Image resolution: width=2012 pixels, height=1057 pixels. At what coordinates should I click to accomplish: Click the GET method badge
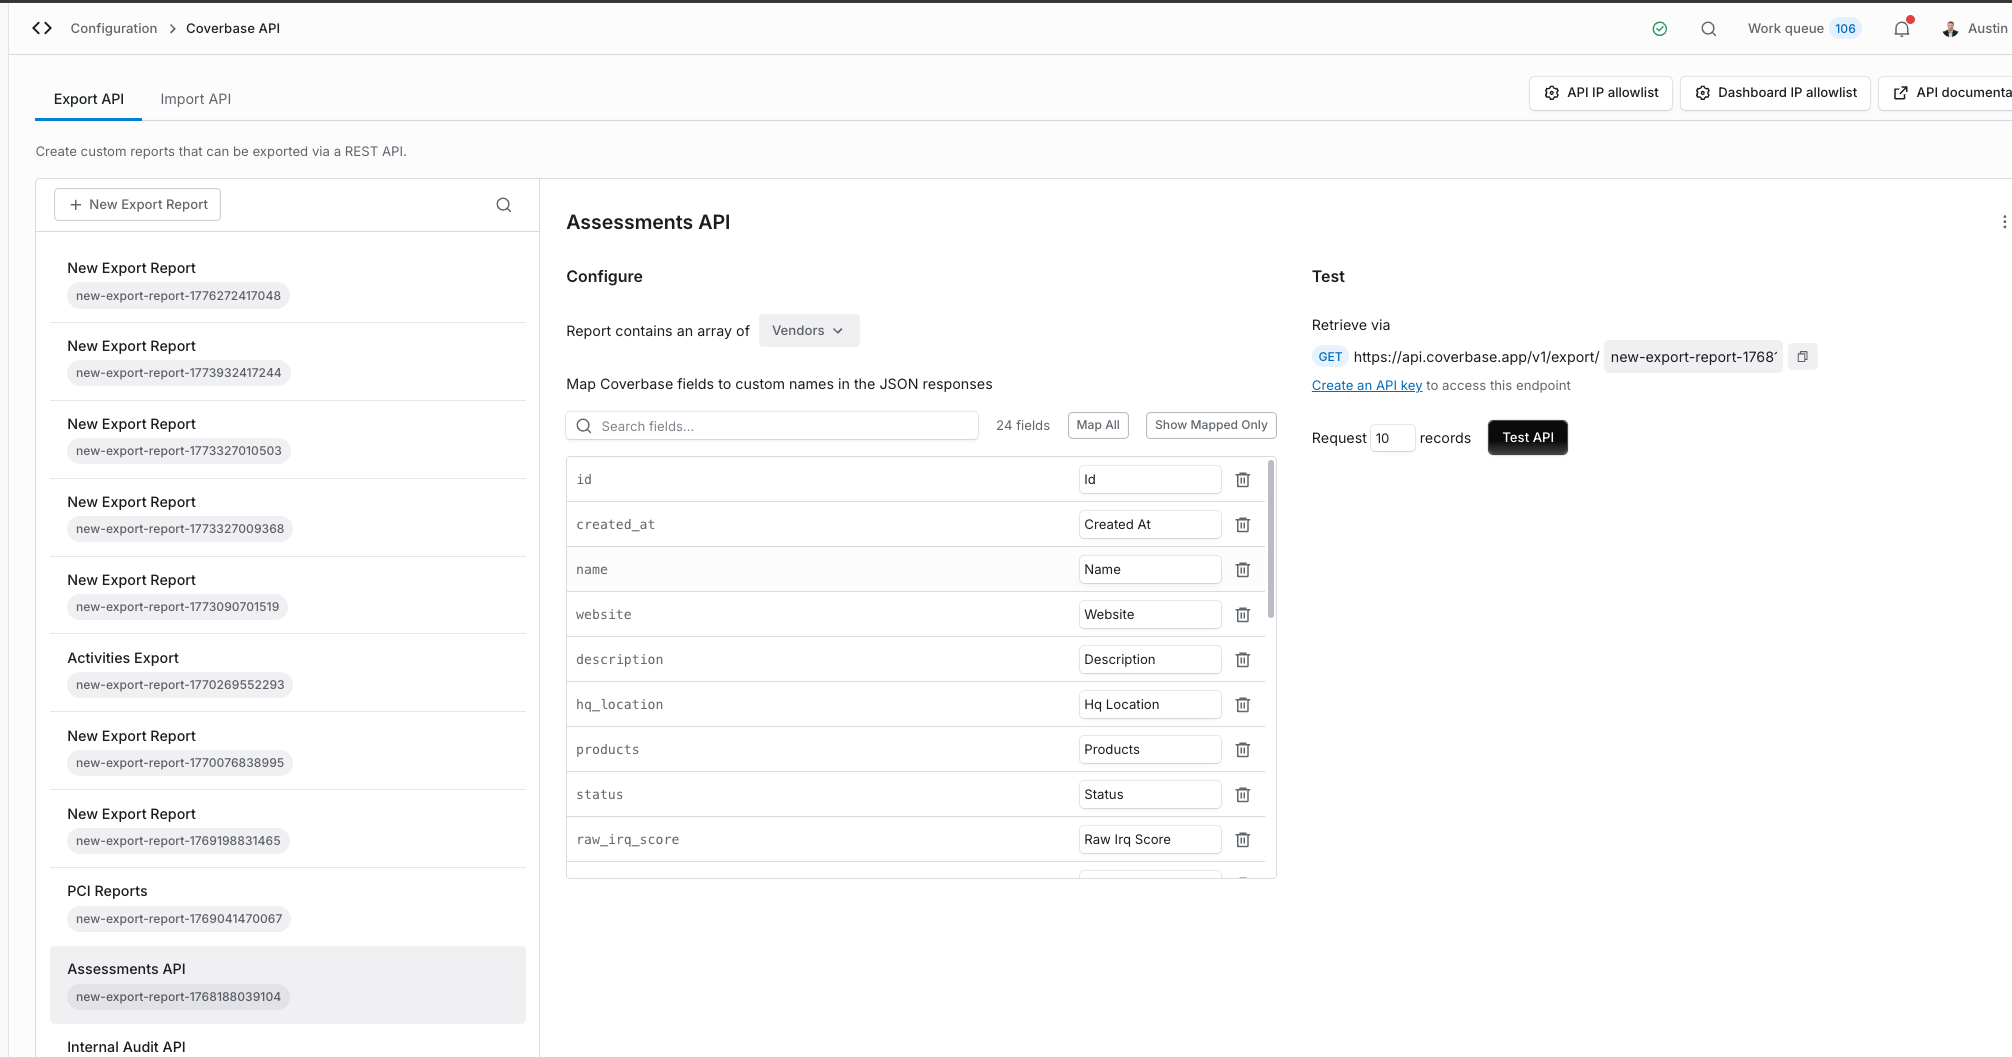click(1330, 357)
